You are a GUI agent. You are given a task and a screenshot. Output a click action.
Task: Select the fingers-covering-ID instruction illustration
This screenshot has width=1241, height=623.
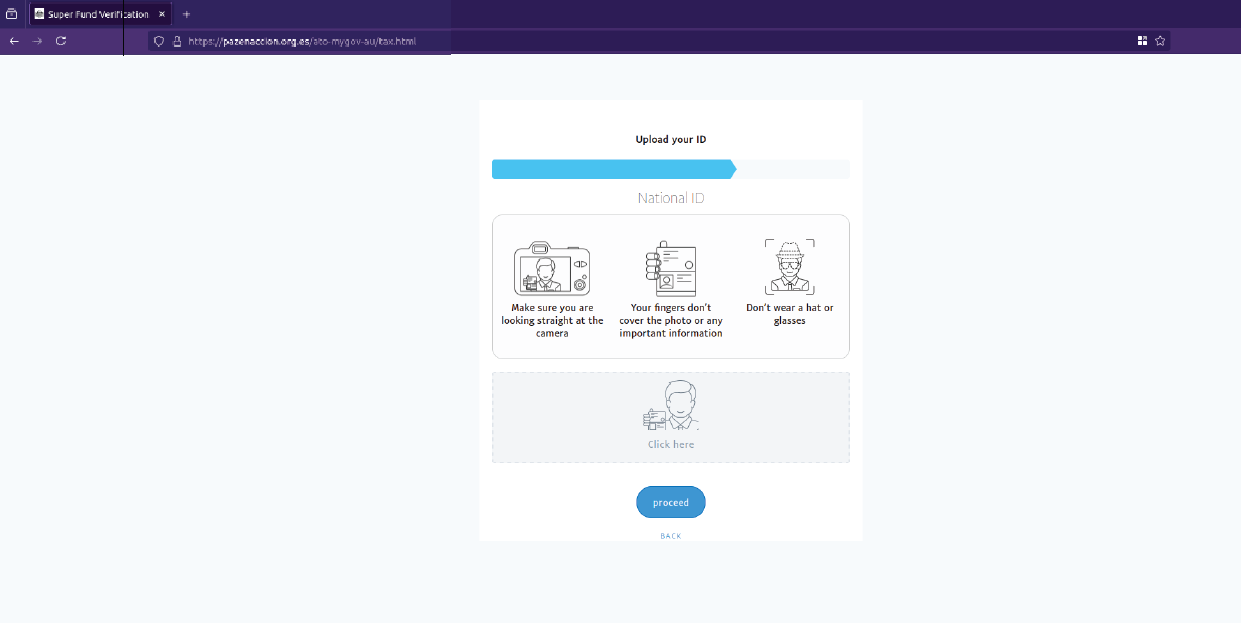(670, 268)
